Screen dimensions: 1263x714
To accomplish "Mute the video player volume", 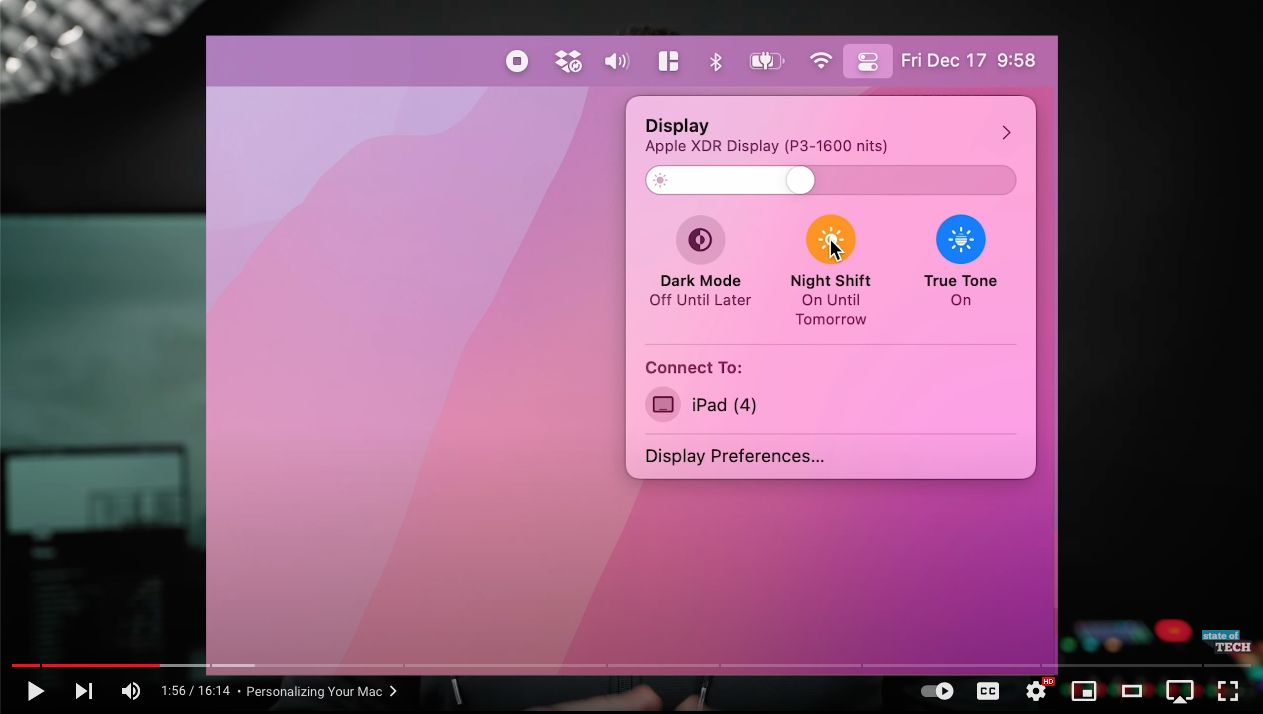I will pos(131,691).
